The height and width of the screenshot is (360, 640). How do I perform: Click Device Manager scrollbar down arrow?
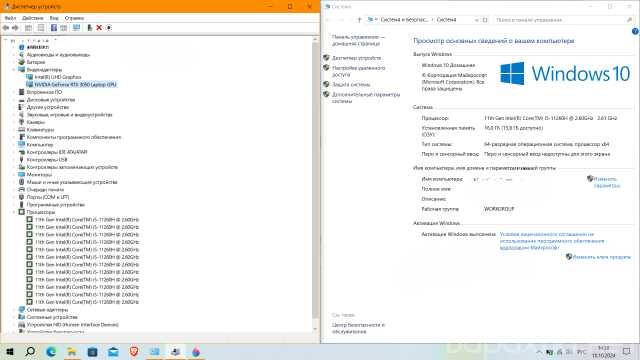pyautogui.click(x=315, y=329)
